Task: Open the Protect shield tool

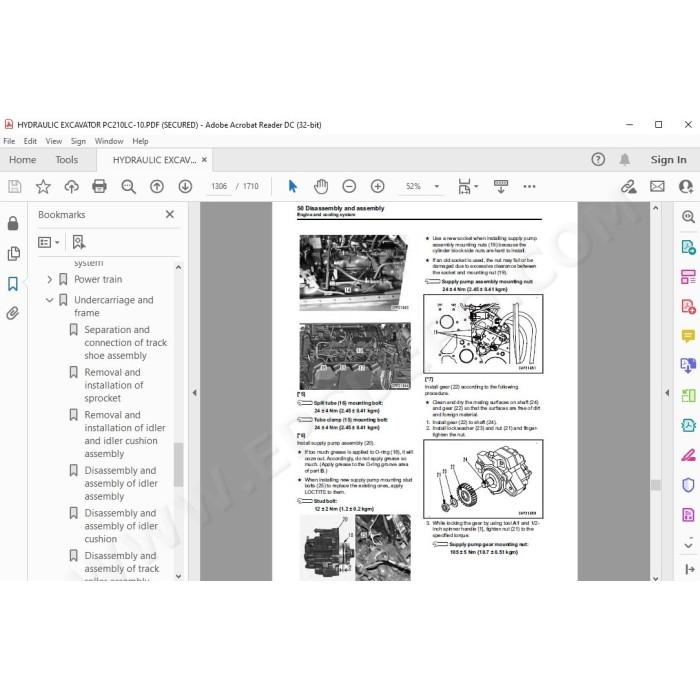Action: [x=688, y=485]
